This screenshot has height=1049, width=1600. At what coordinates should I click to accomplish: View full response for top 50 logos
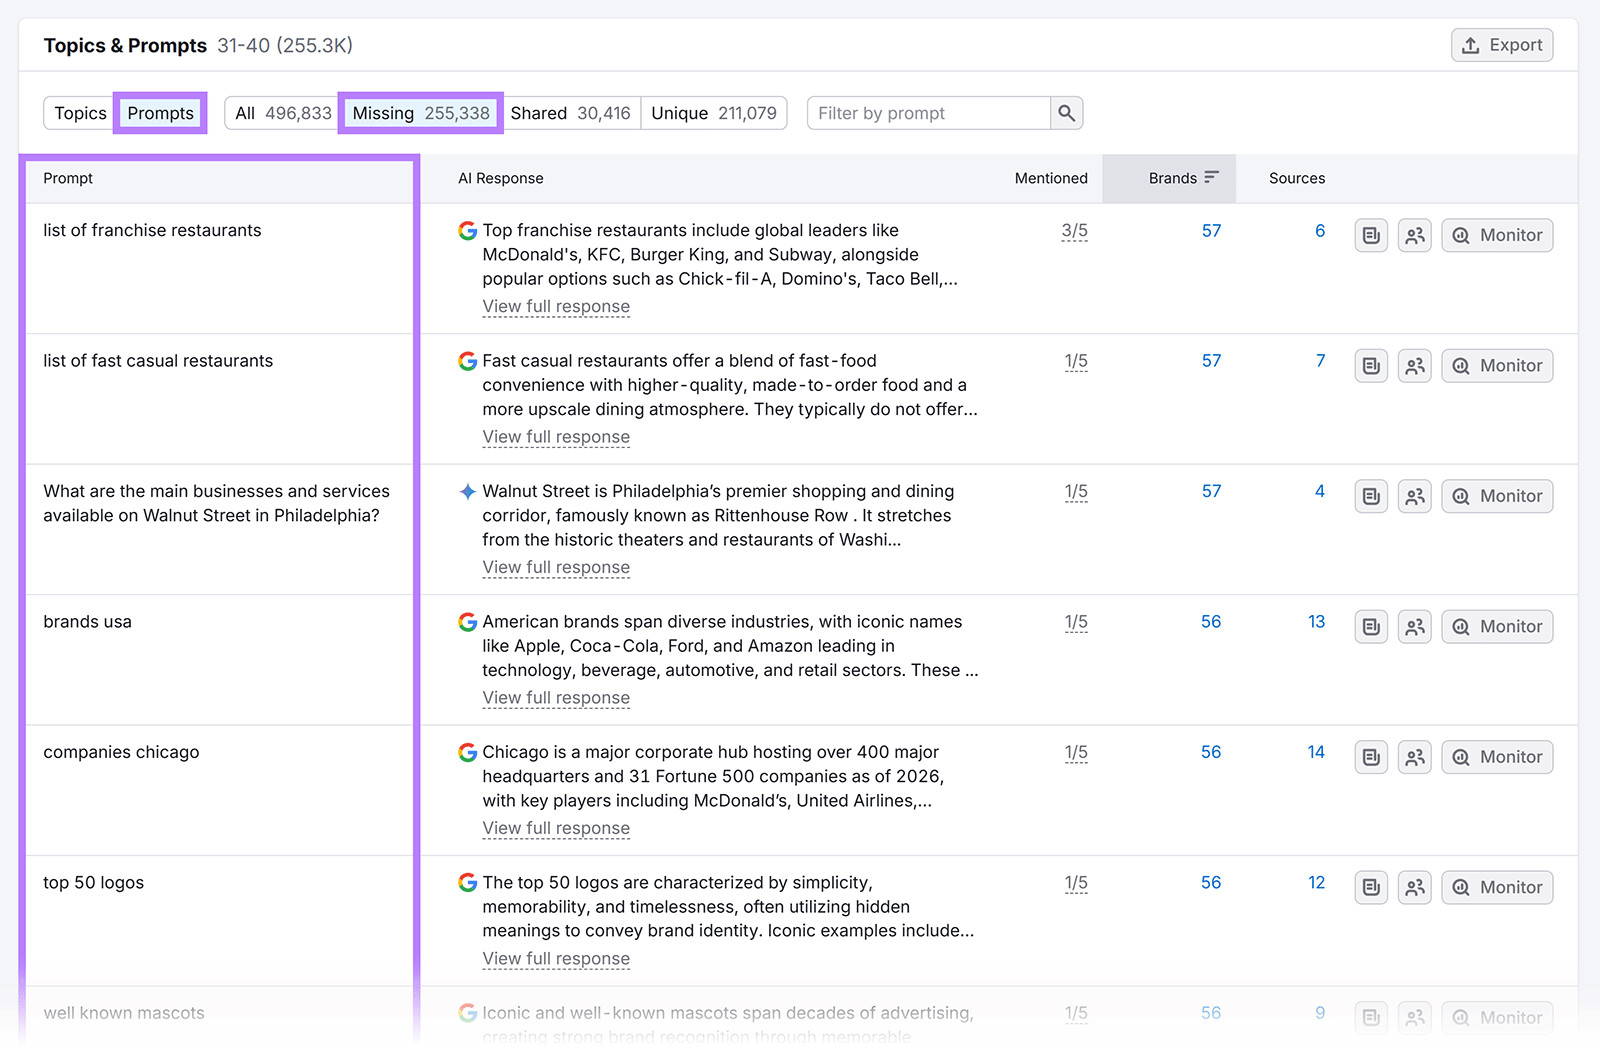tap(556, 959)
